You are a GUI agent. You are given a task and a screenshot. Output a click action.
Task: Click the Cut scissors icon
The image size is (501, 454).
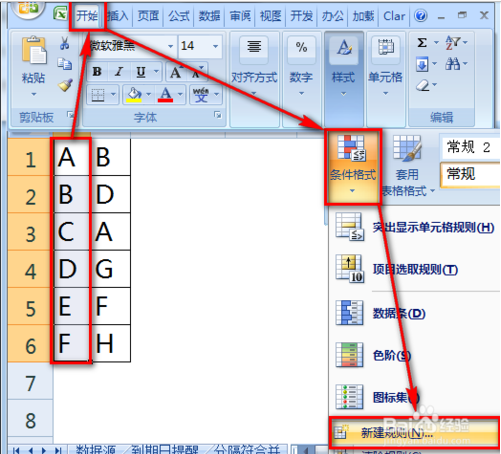pos(64,43)
